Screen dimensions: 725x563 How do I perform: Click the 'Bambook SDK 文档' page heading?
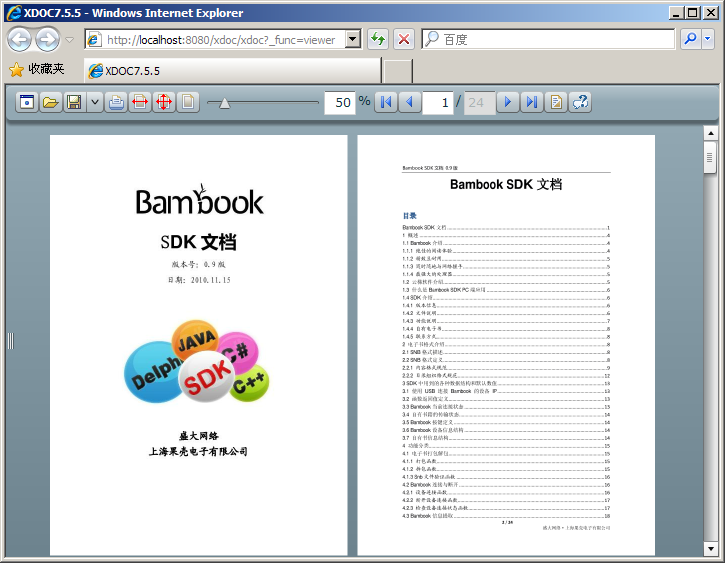(x=506, y=184)
